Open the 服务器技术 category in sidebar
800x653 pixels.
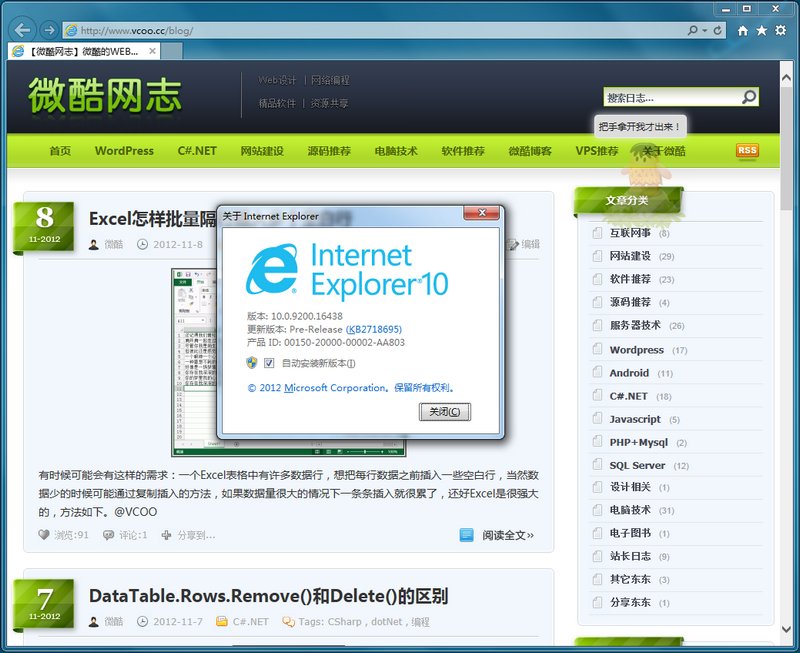coord(635,325)
